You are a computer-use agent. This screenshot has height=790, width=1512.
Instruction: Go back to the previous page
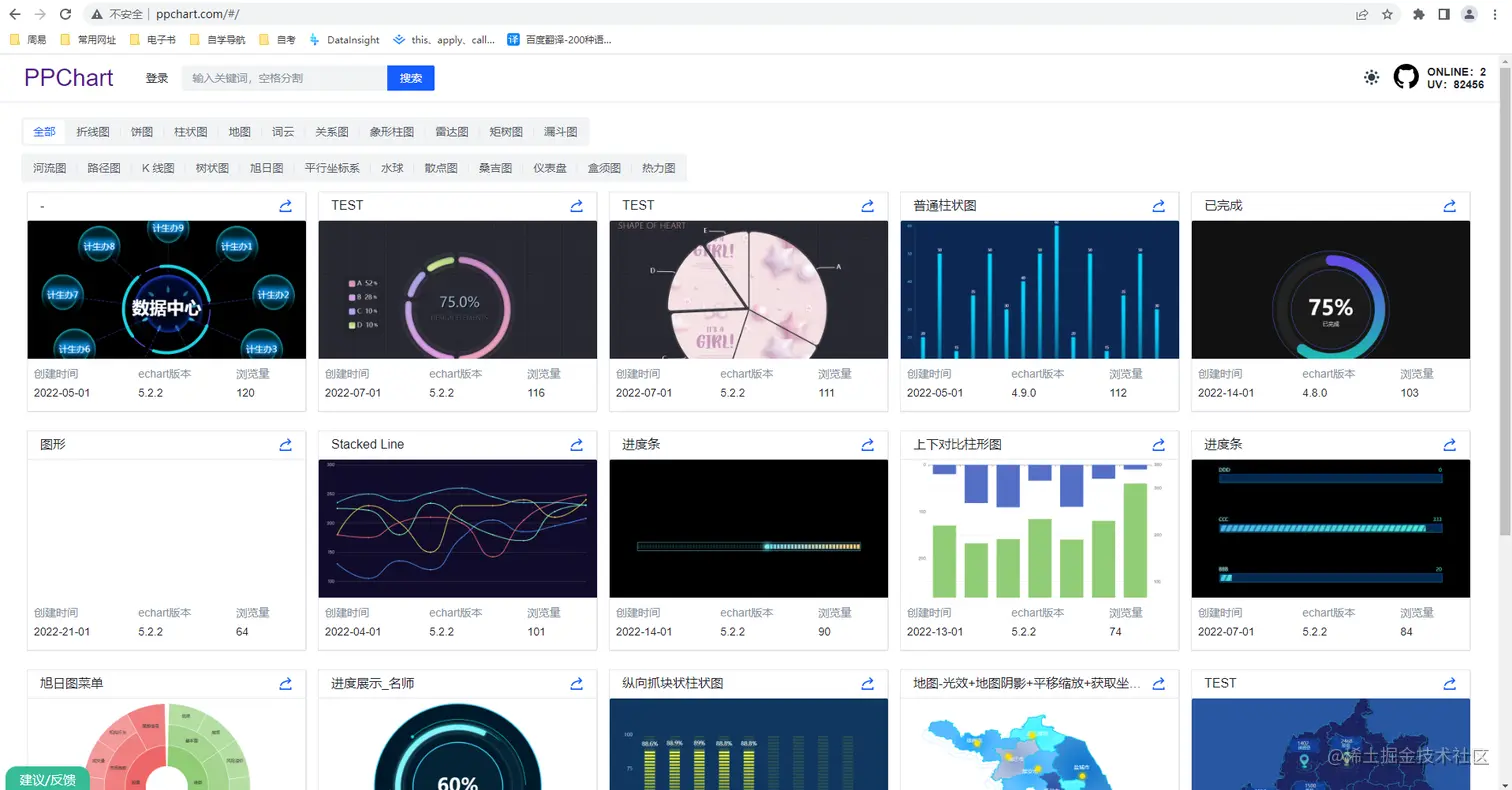[15, 15]
